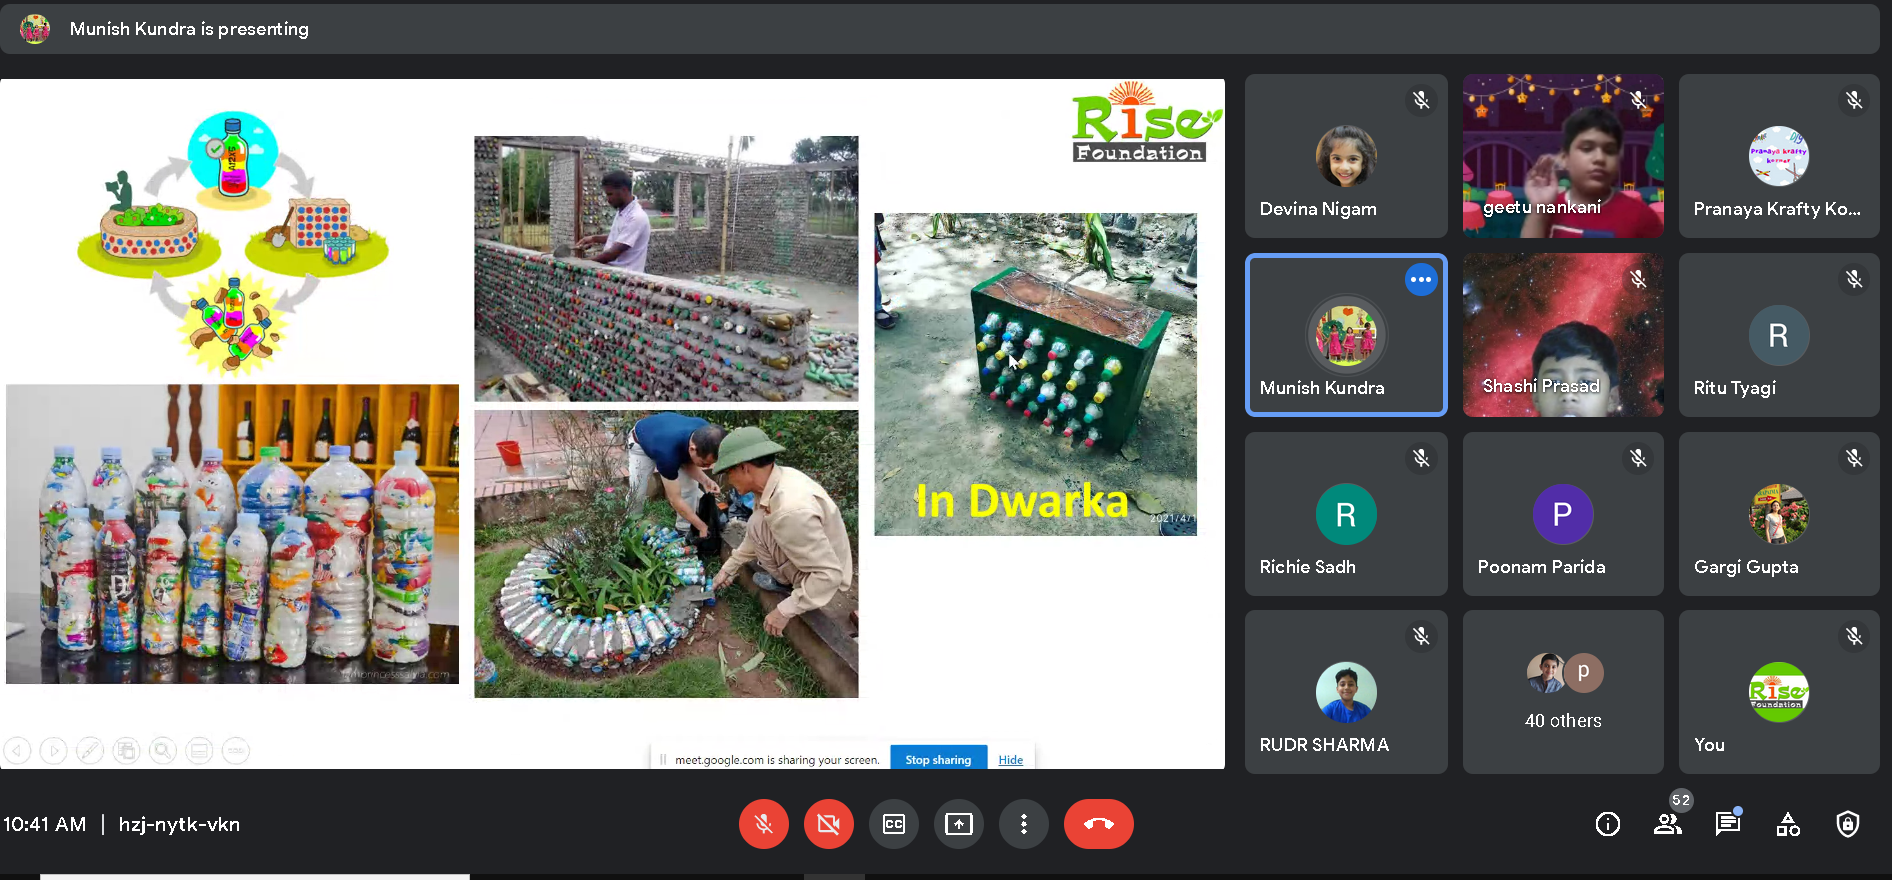Click Stop sharing button
Screen dimensions: 1892x880
(x=937, y=760)
